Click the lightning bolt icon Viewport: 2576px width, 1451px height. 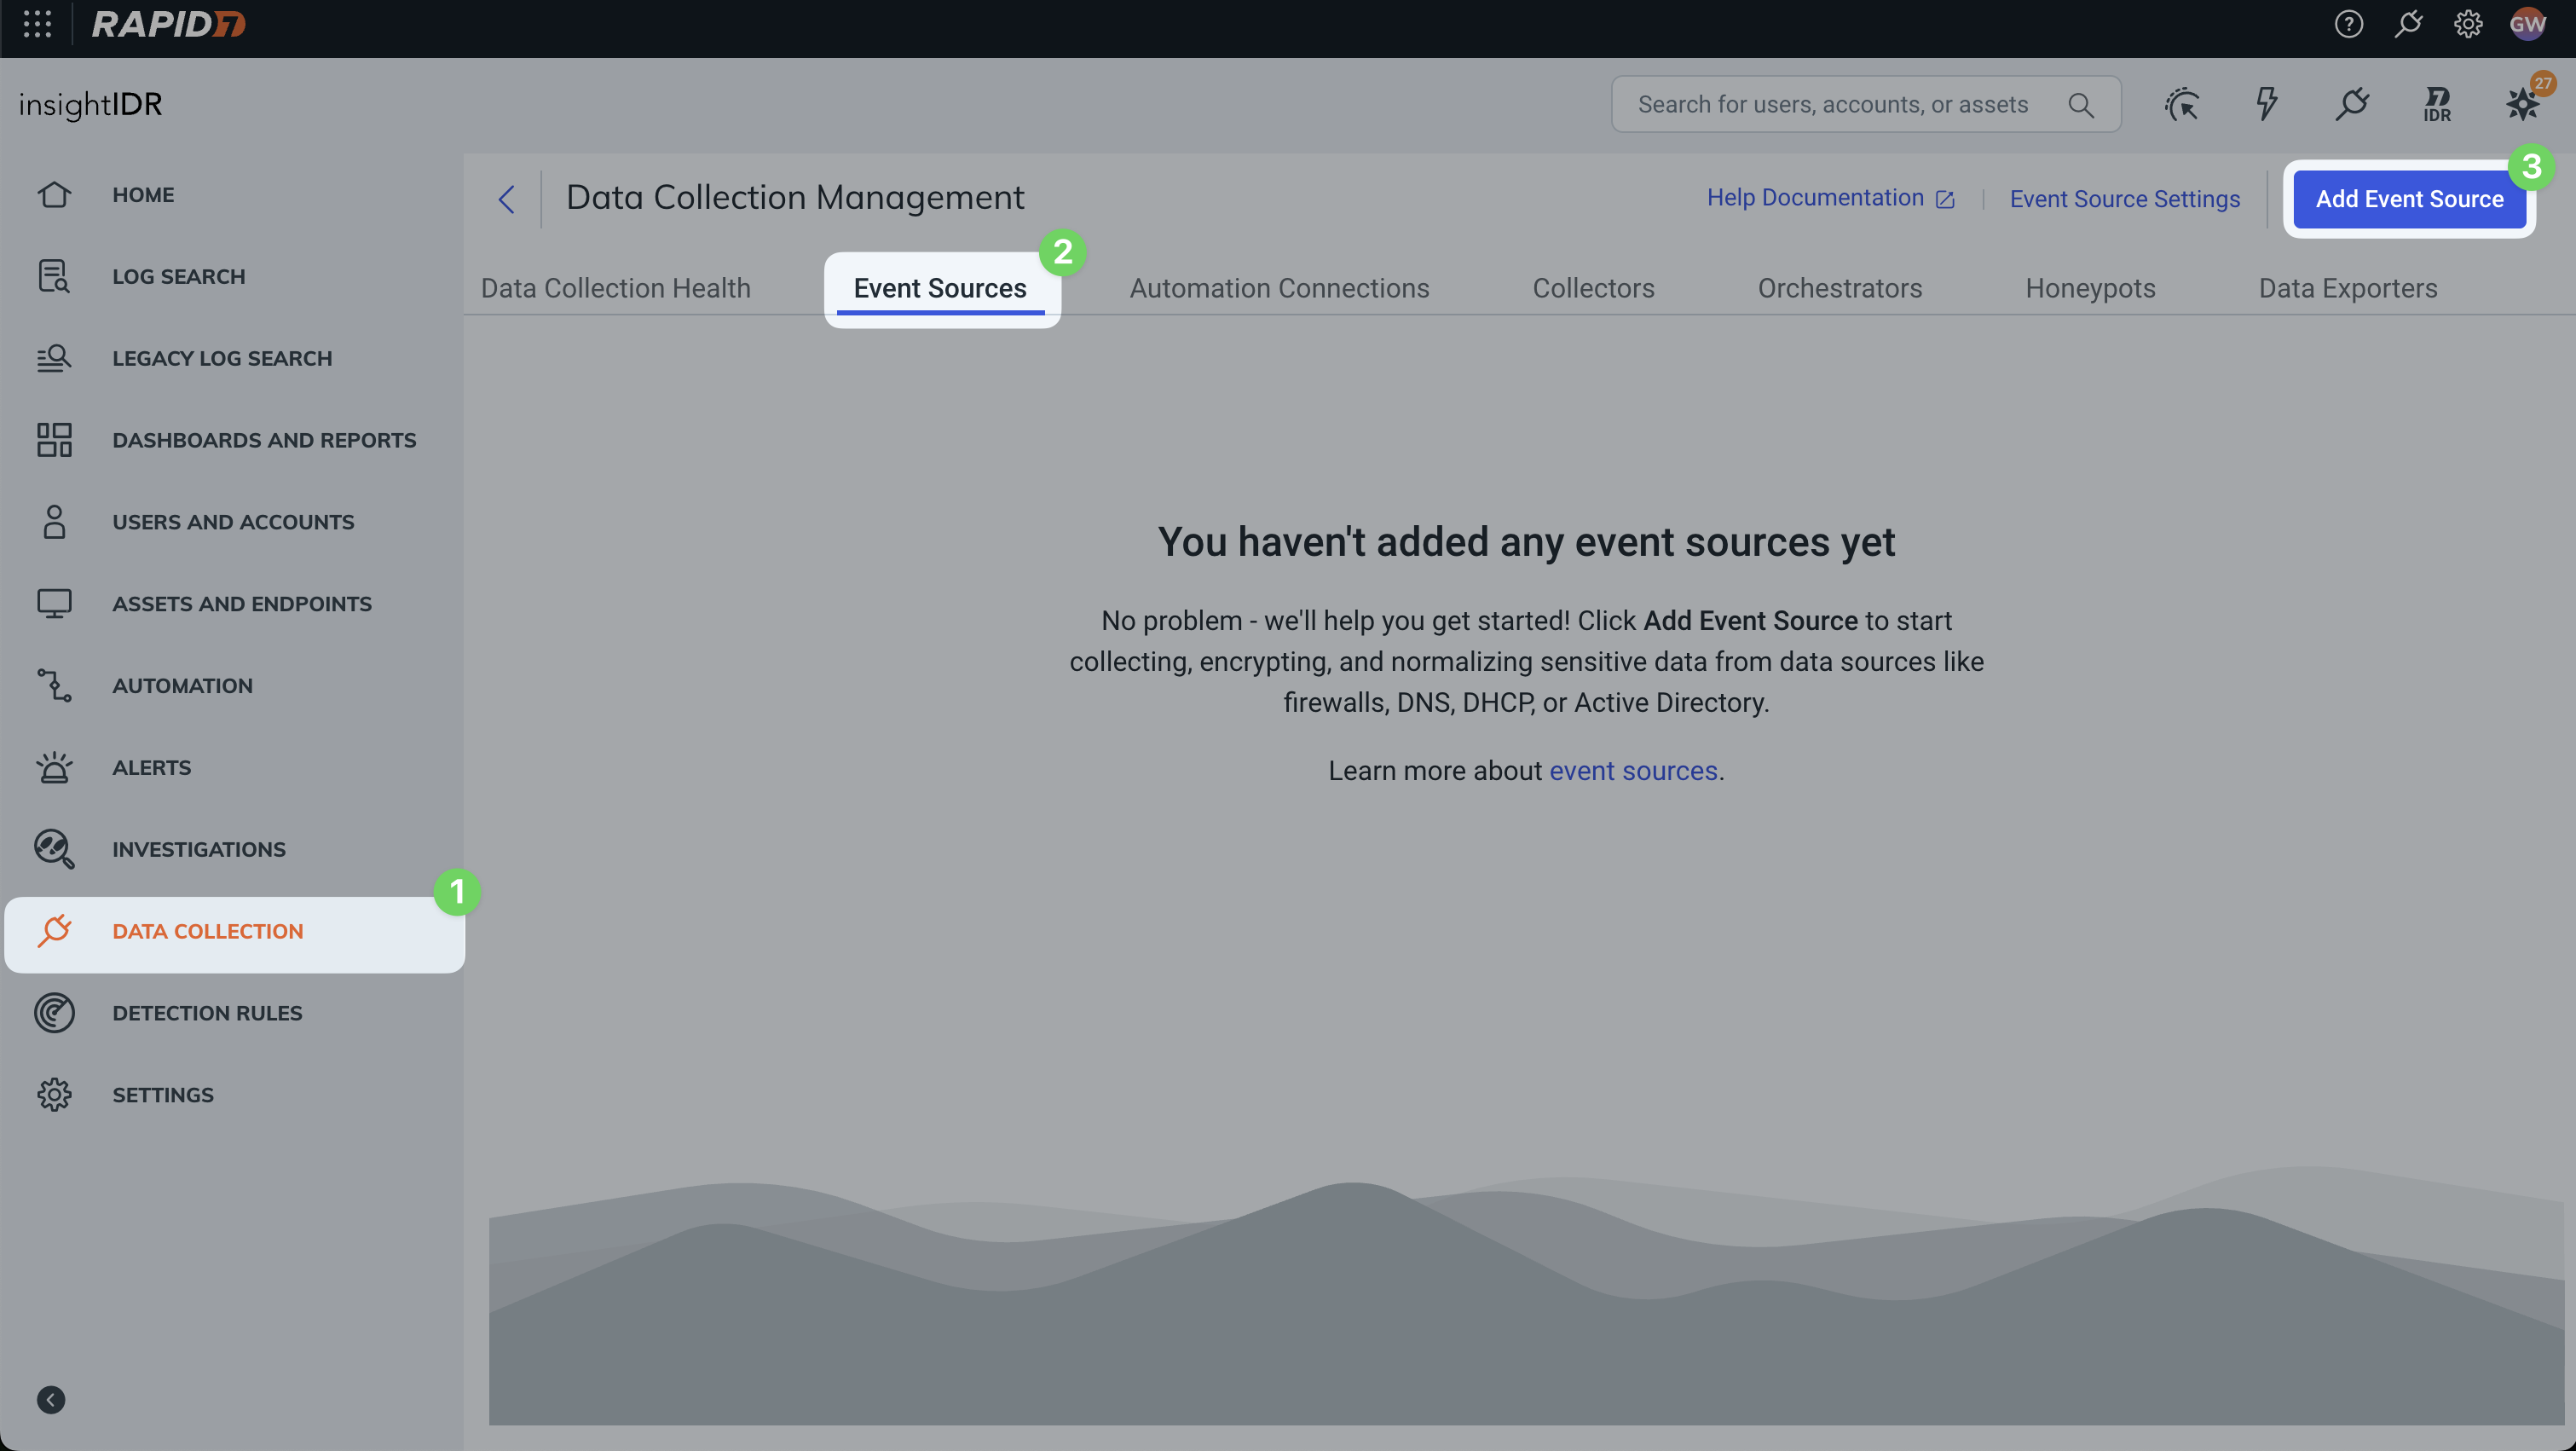click(x=2267, y=104)
